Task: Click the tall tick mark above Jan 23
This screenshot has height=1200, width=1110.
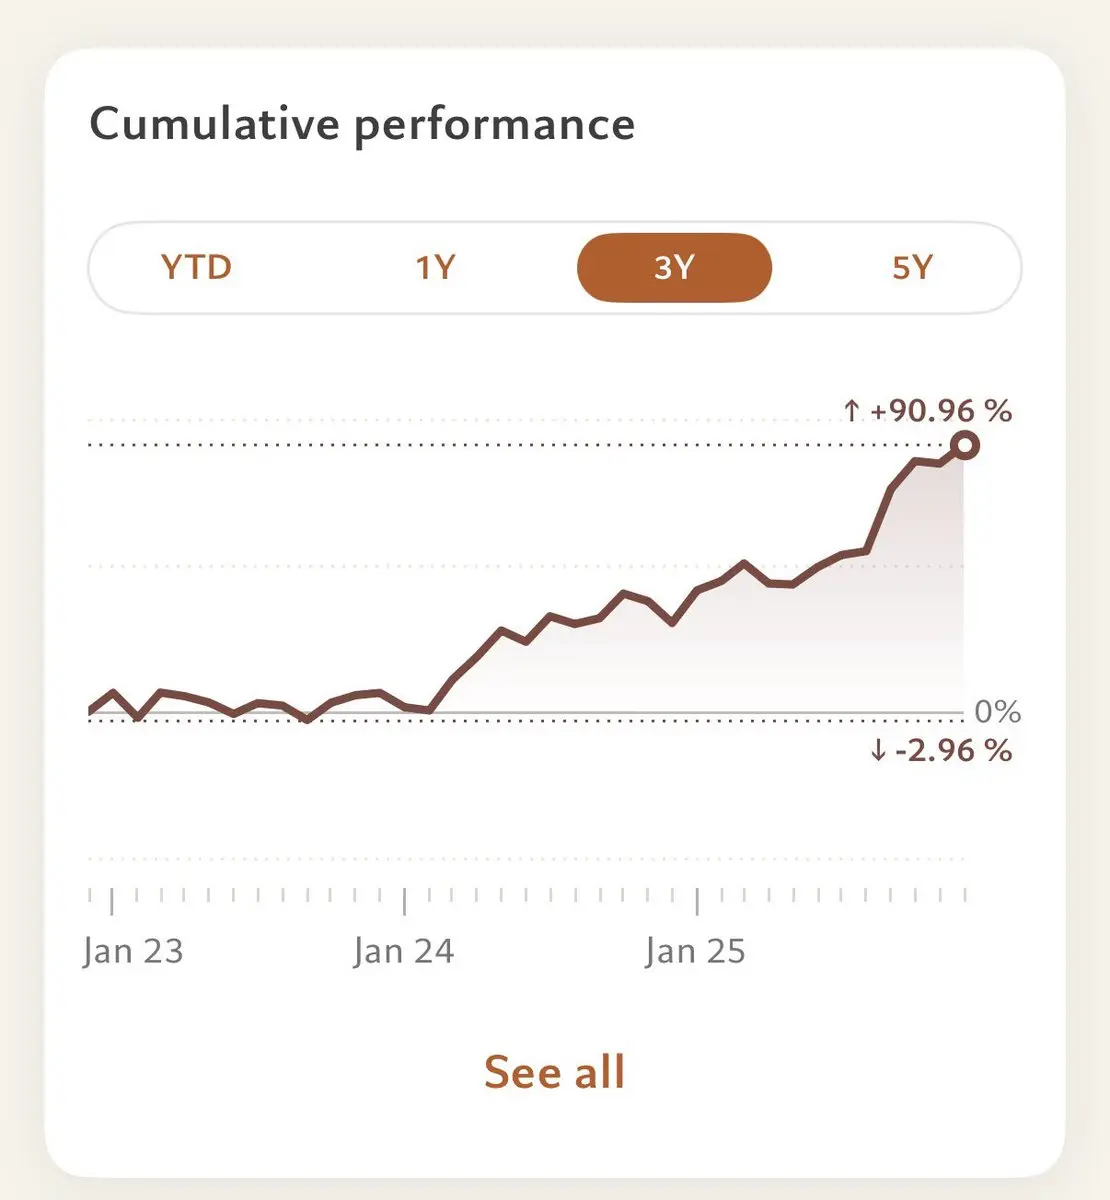Action: (112, 900)
